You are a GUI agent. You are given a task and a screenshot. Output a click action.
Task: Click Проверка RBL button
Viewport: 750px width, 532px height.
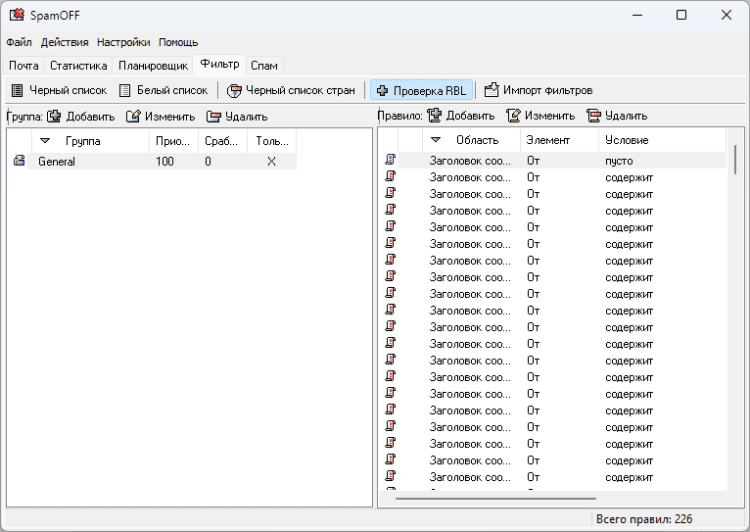coord(421,90)
